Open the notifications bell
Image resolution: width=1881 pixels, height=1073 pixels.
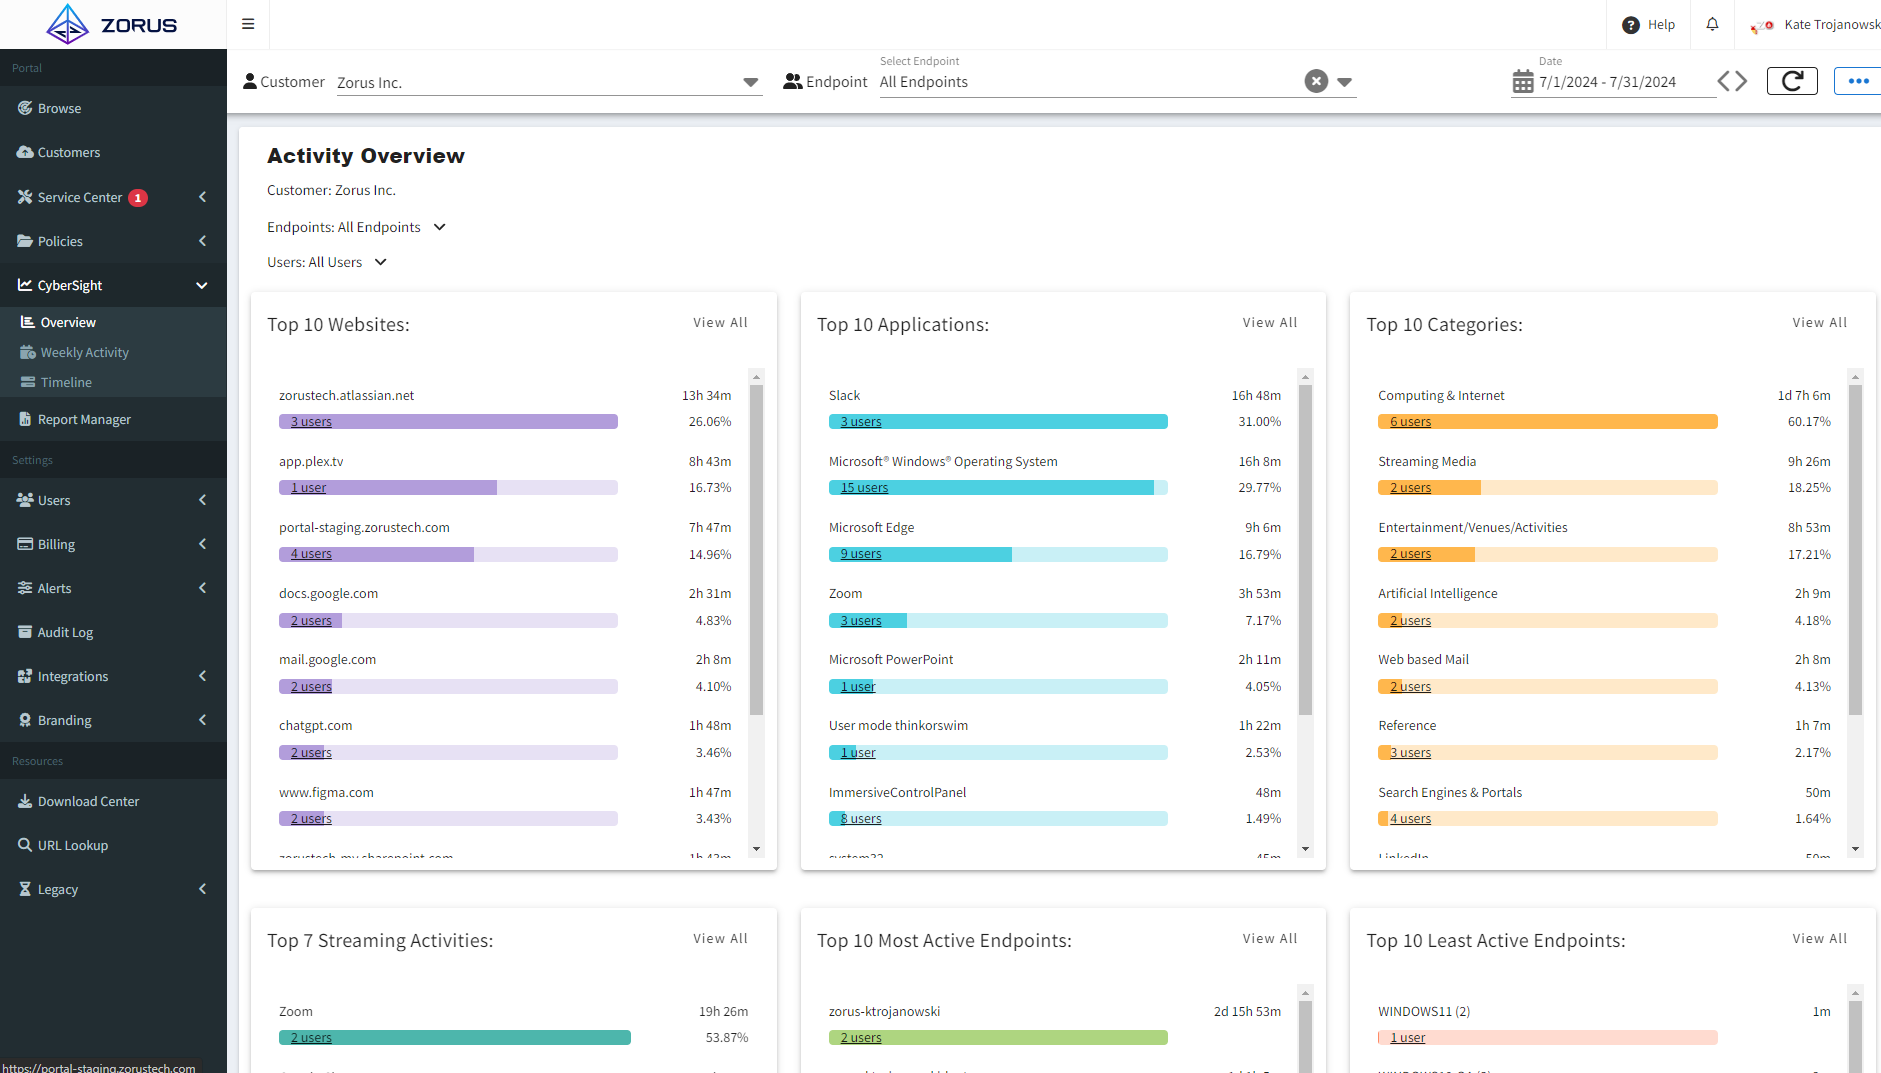click(x=1712, y=24)
